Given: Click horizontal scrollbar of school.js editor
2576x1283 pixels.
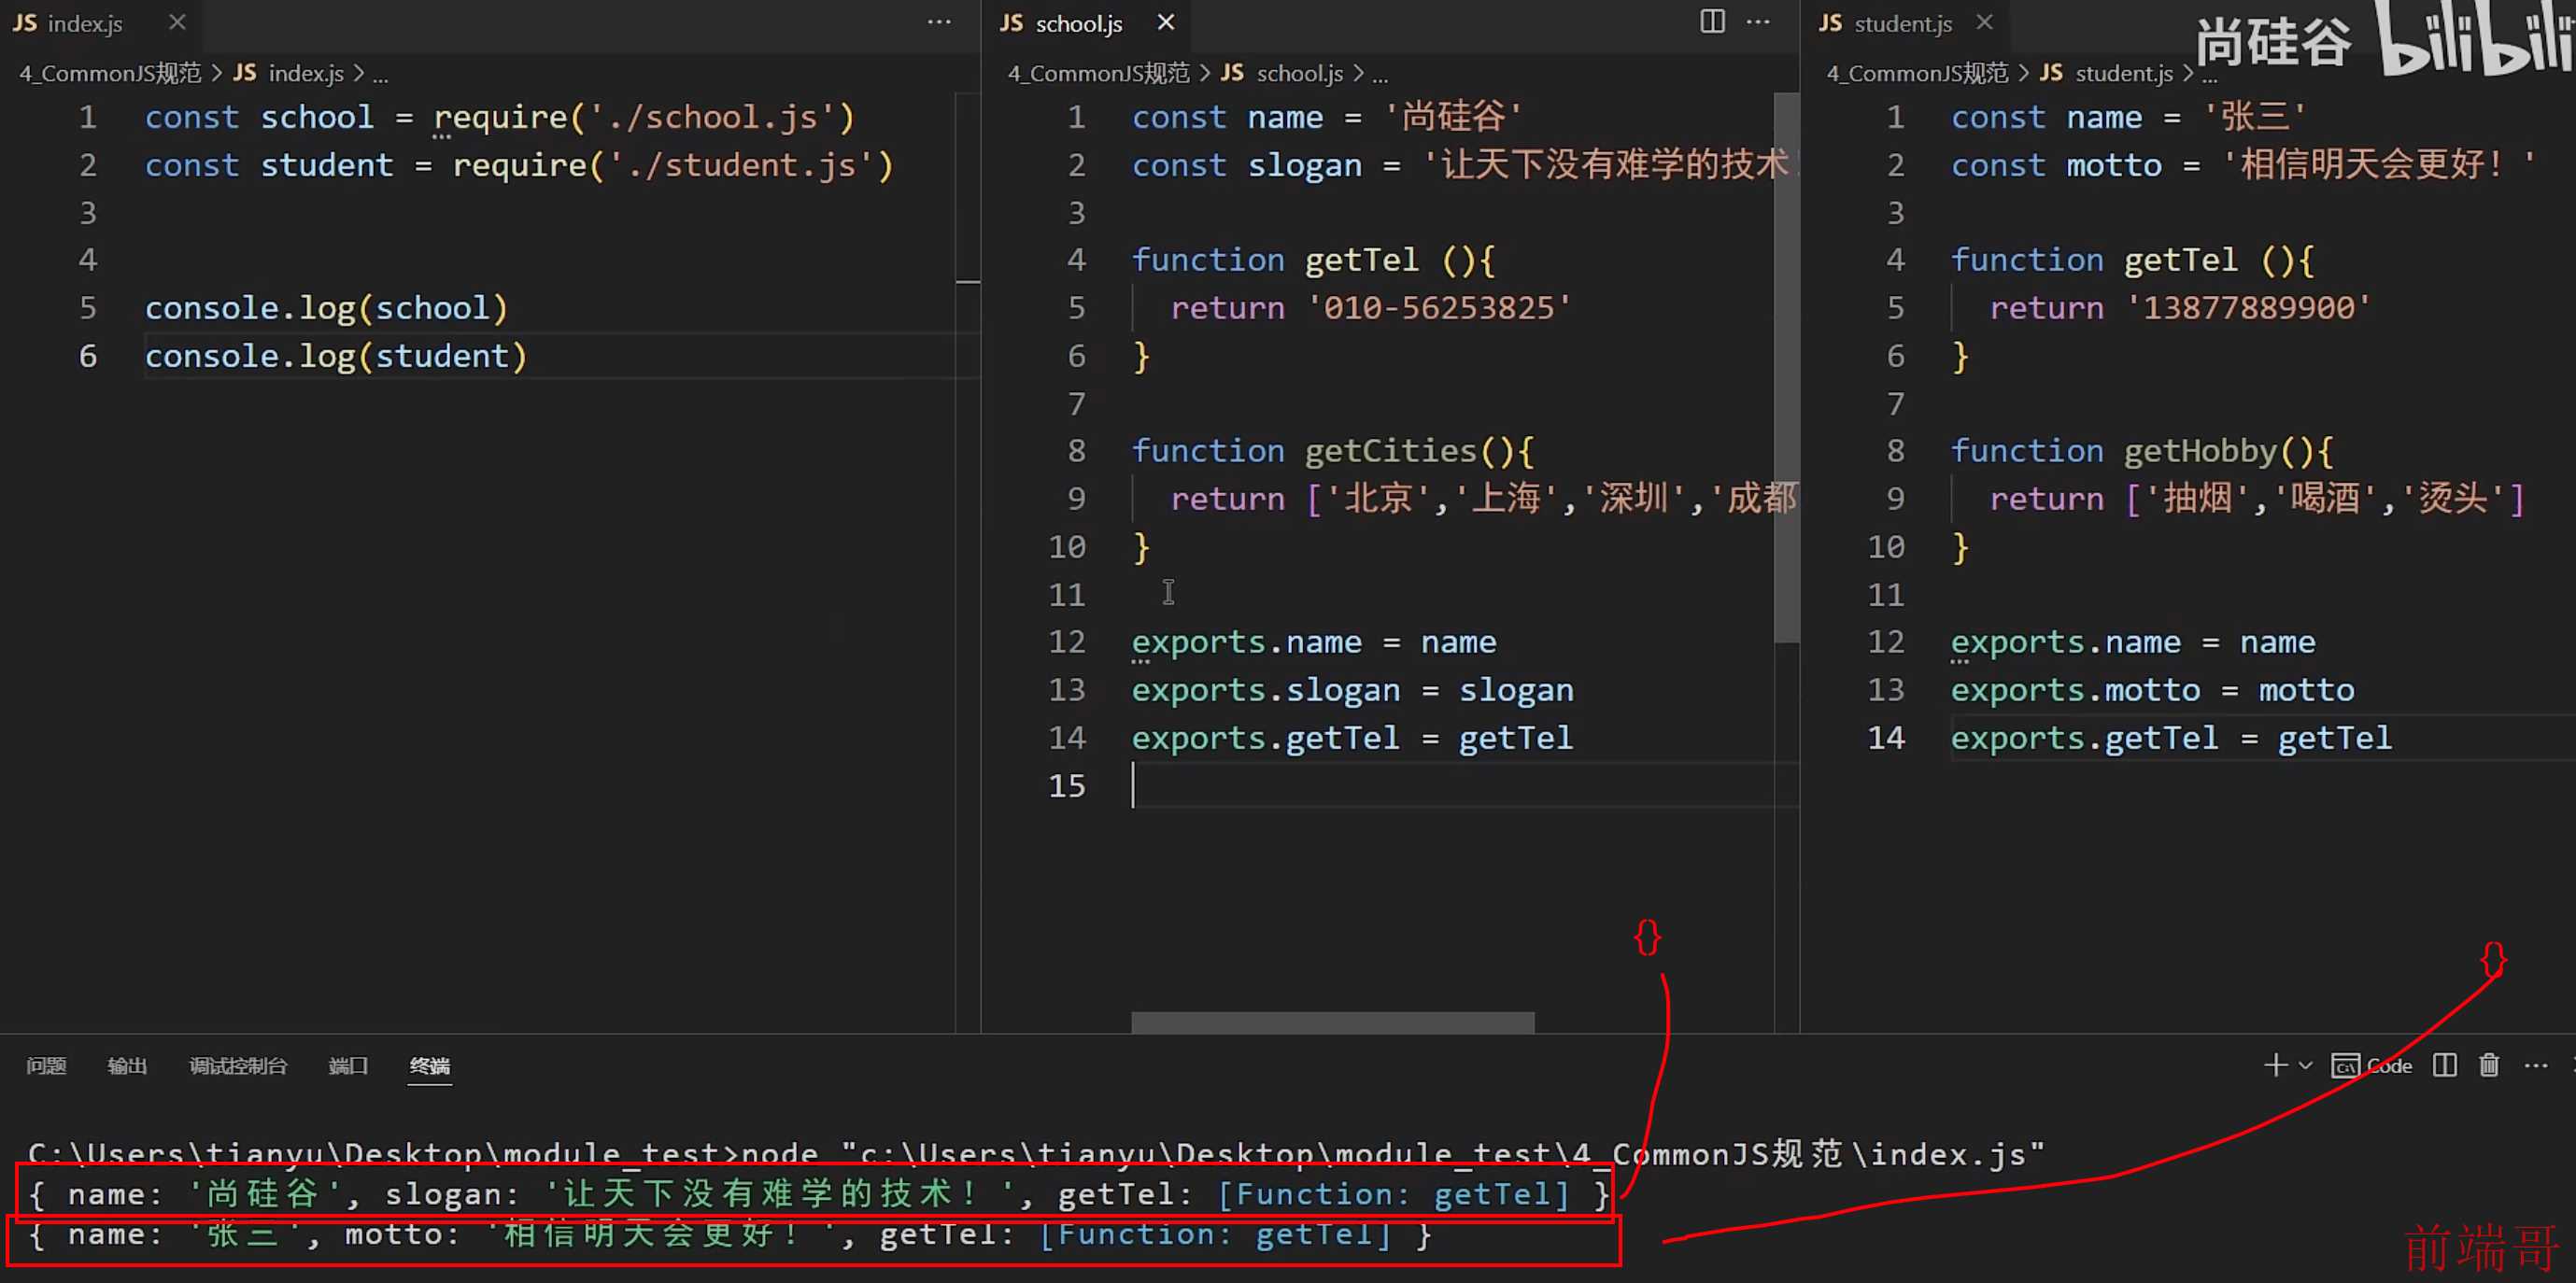Looking at the screenshot, I should coord(1332,1022).
